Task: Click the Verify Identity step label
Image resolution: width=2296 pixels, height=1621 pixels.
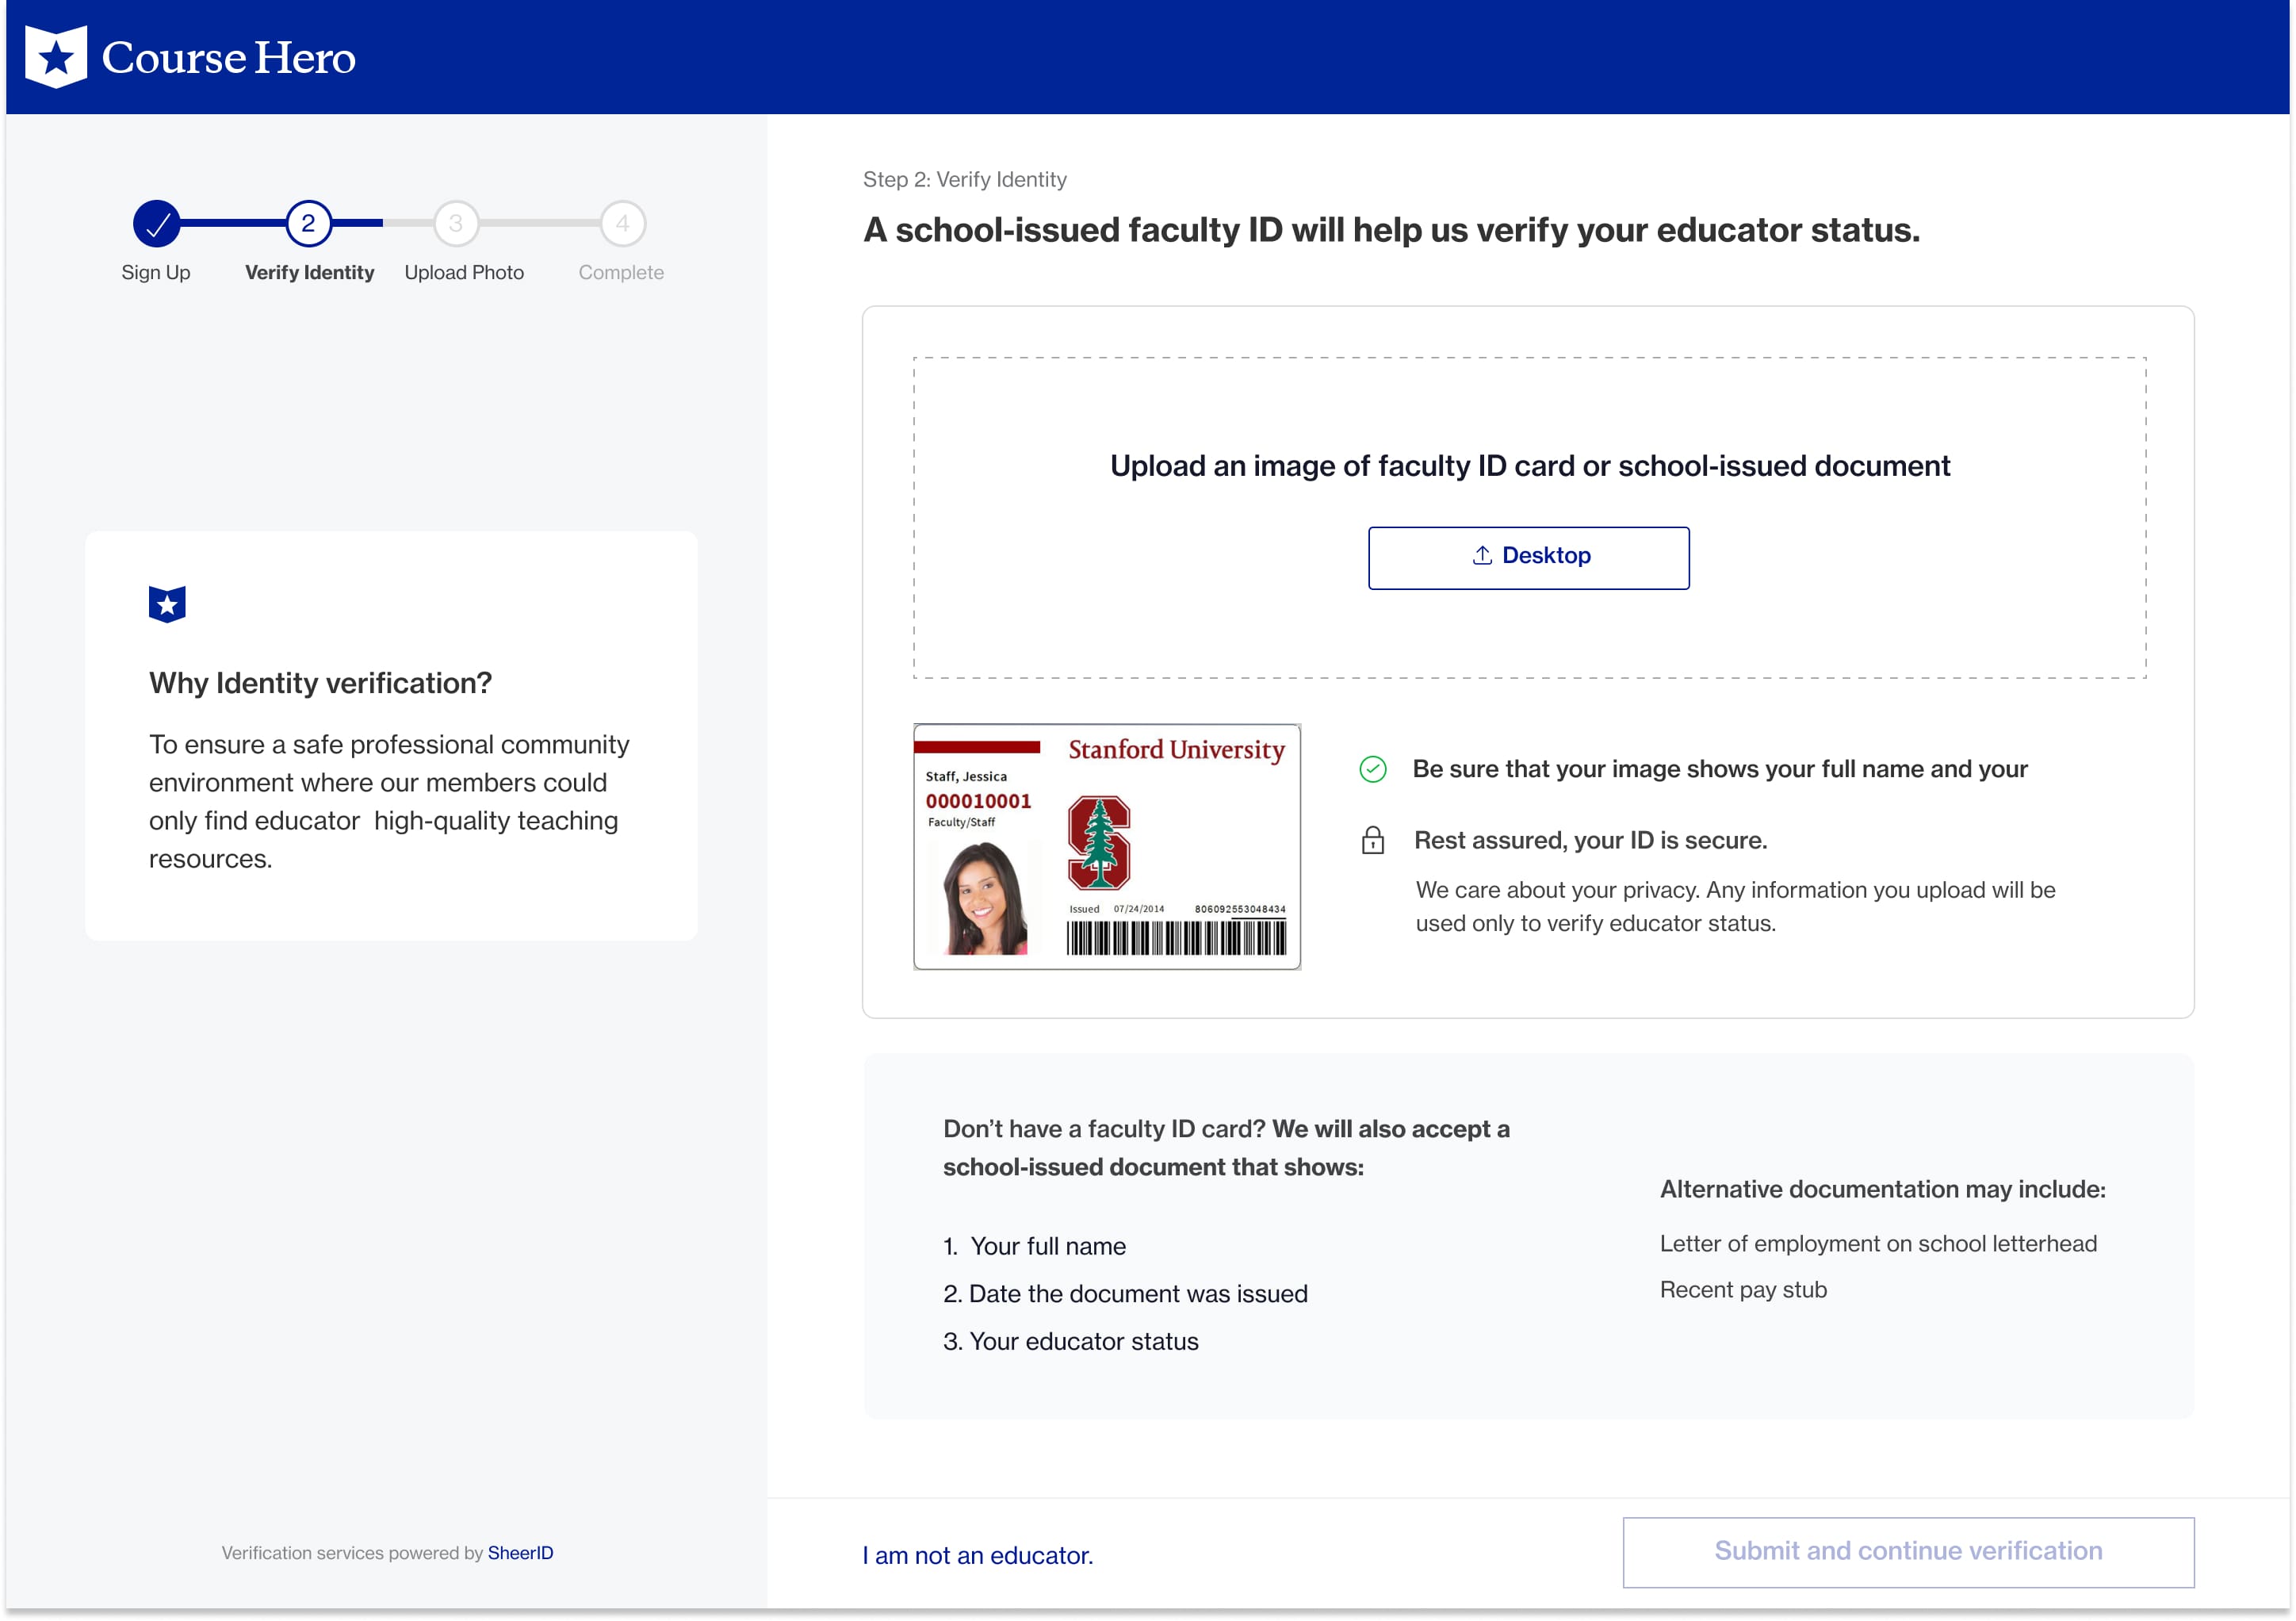Action: pyautogui.click(x=309, y=273)
